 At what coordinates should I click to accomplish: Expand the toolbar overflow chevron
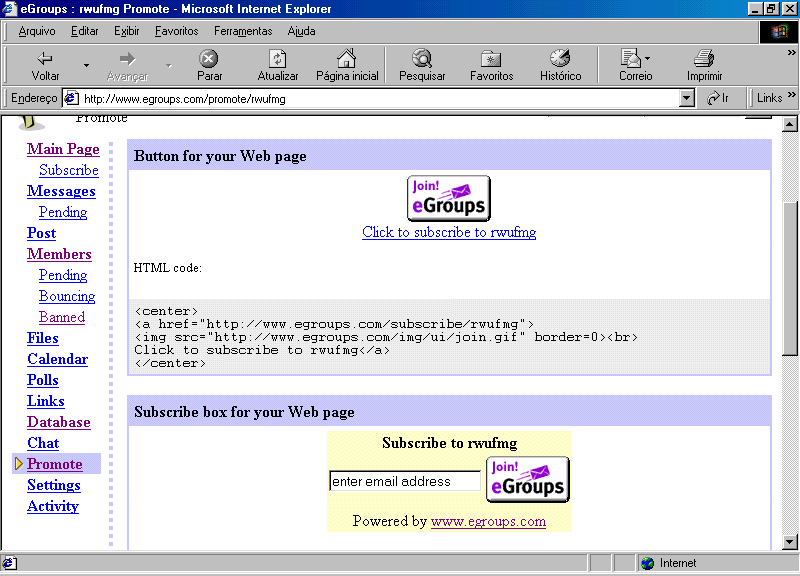click(x=791, y=52)
